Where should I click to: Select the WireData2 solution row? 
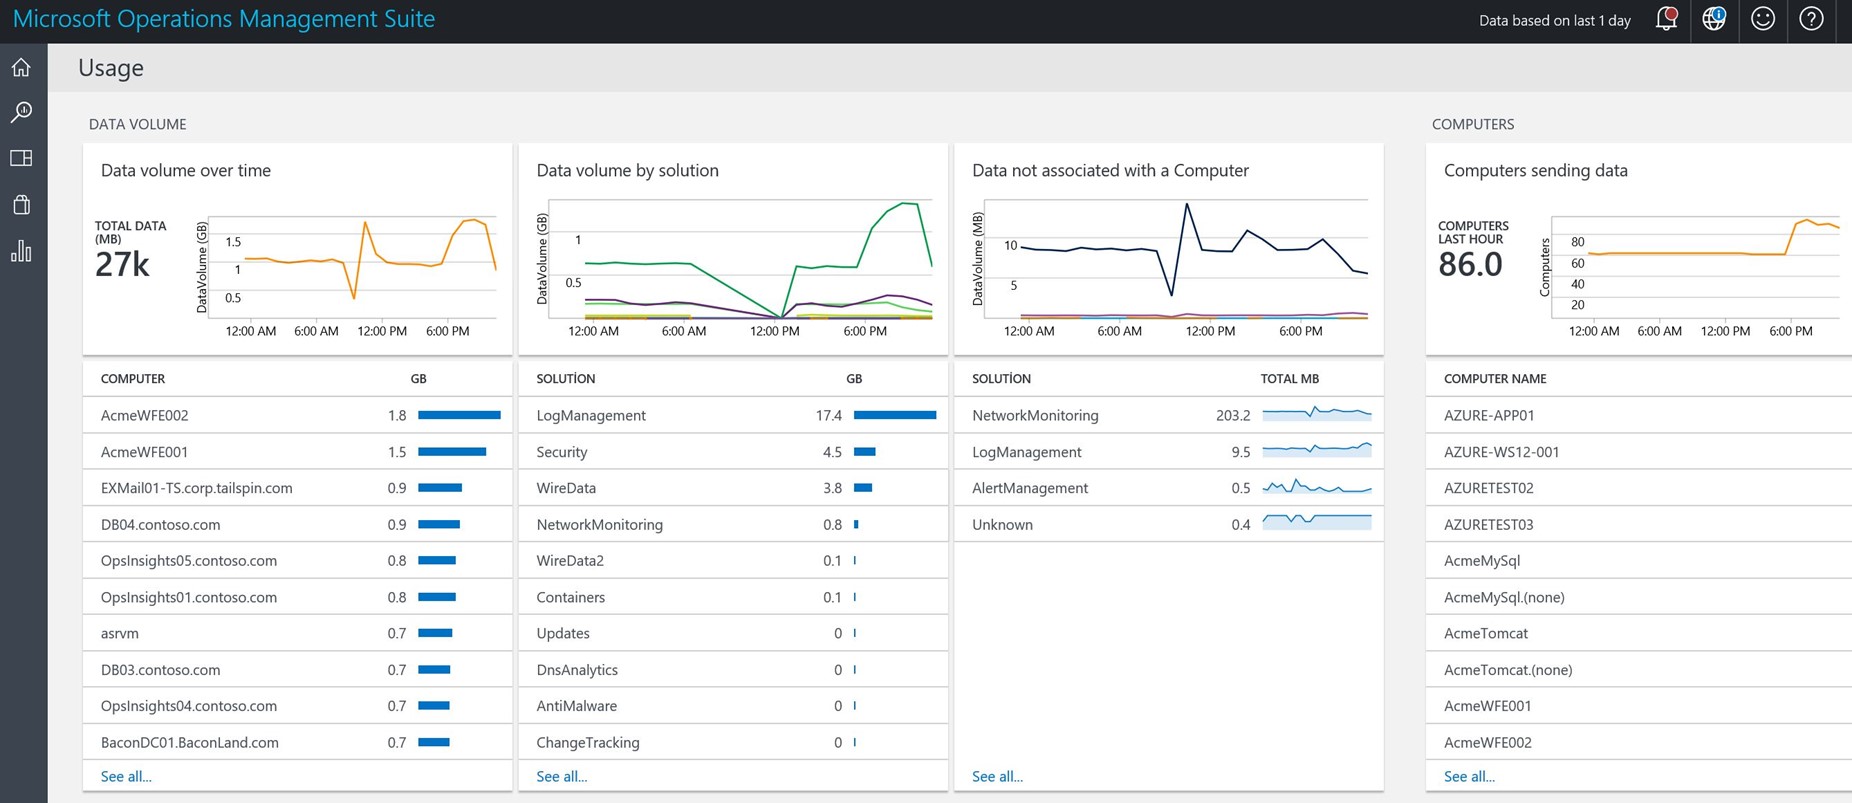(733, 560)
